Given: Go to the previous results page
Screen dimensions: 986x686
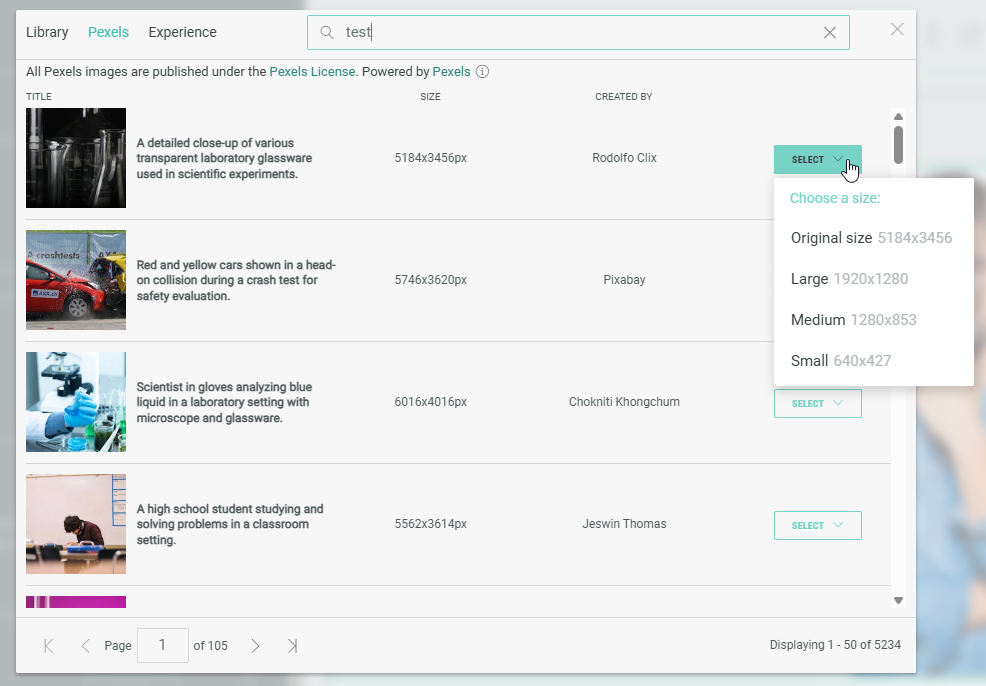Looking at the screenshot, I should pyautogui.click(x=85, y=646).
